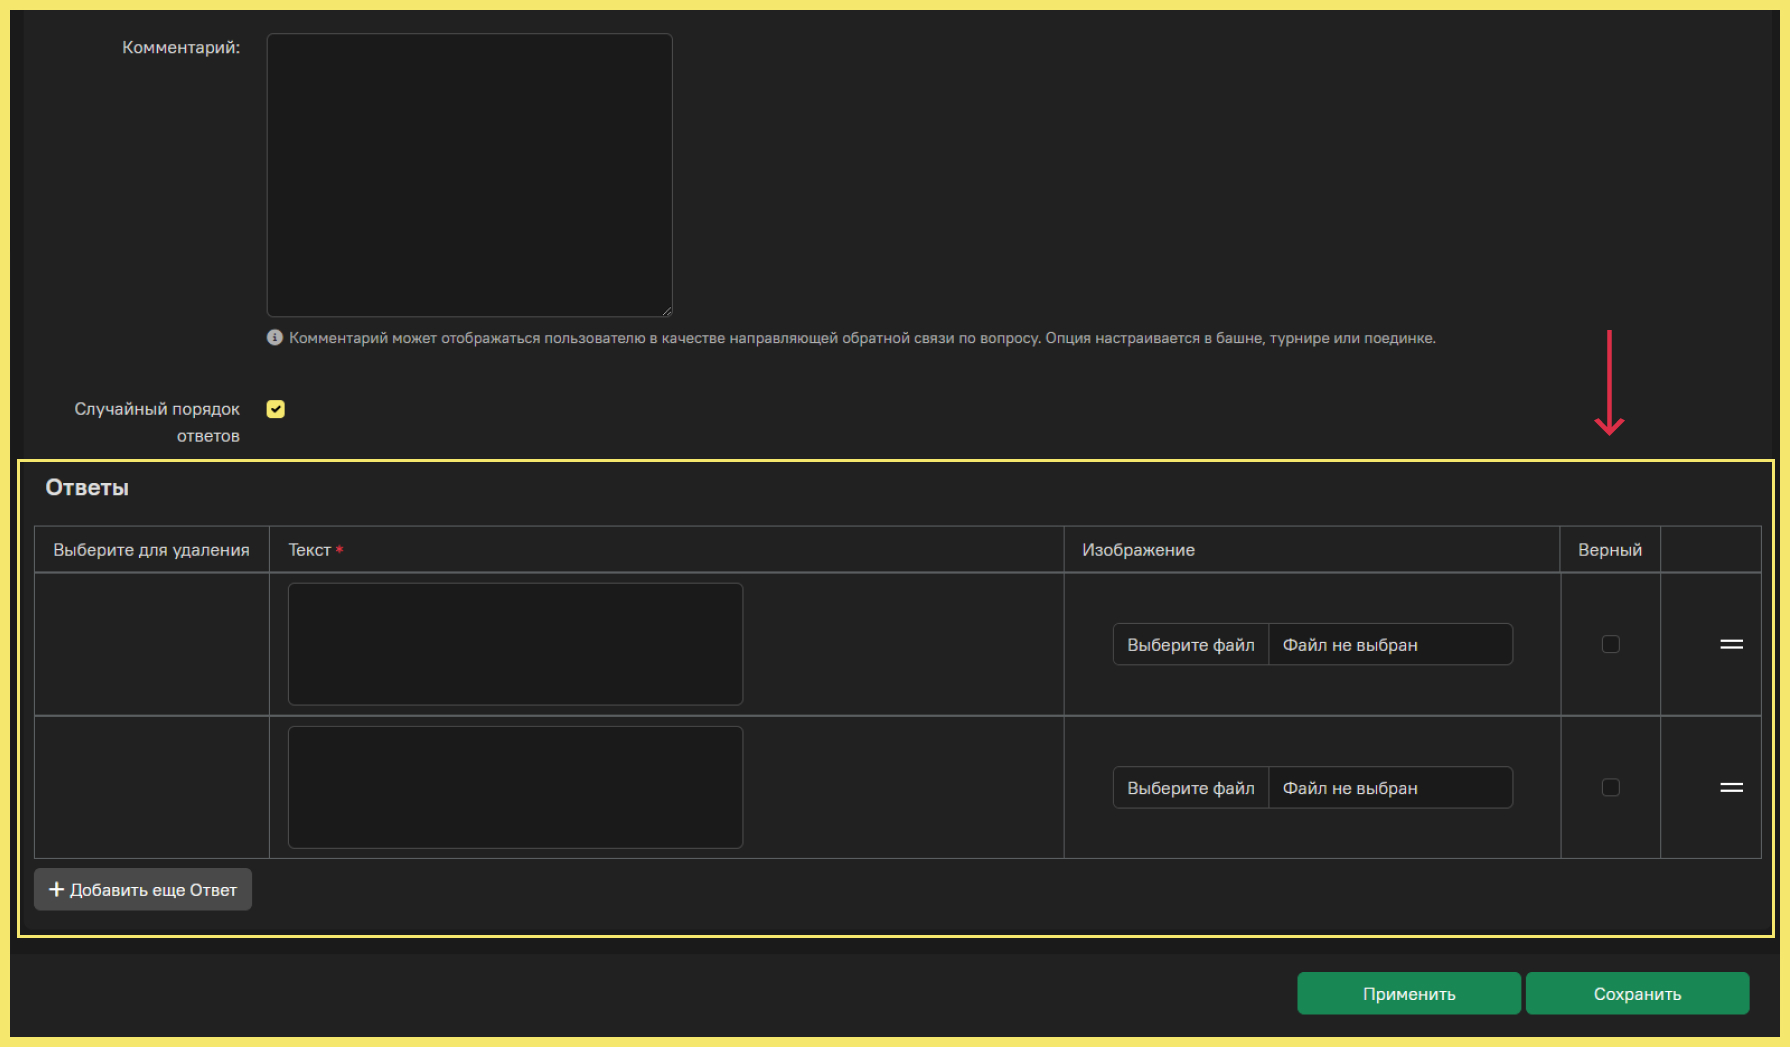Click the Верный column header

pos(1610,550)
